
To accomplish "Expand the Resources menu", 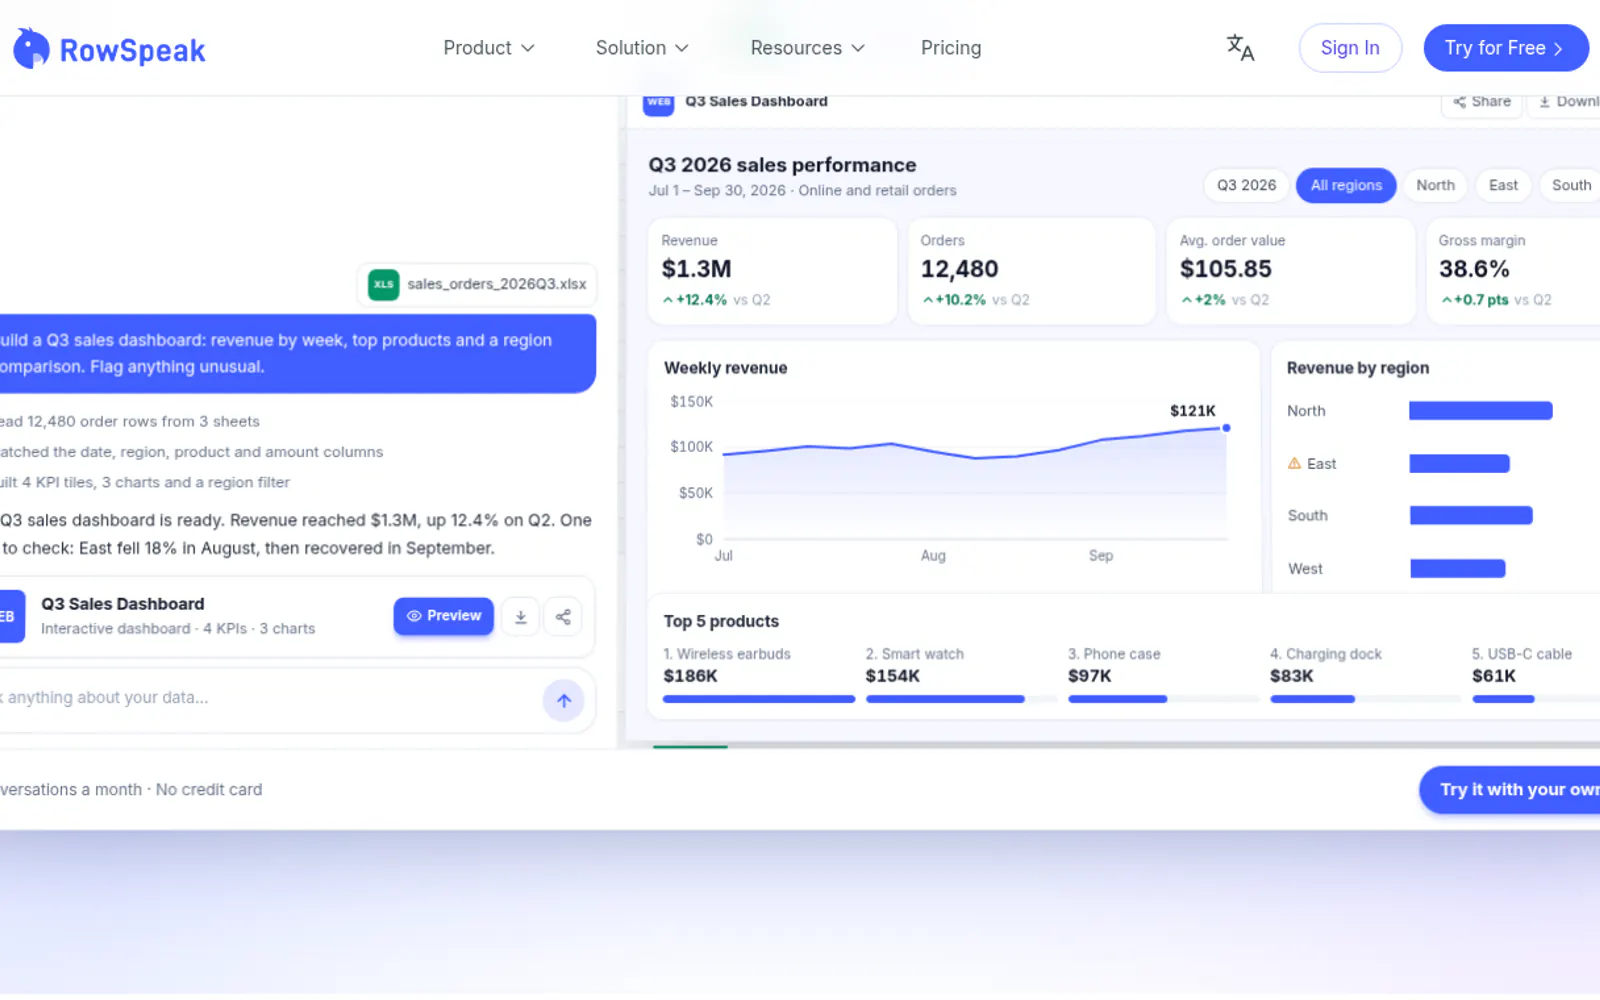I will (x=807, y=48).
